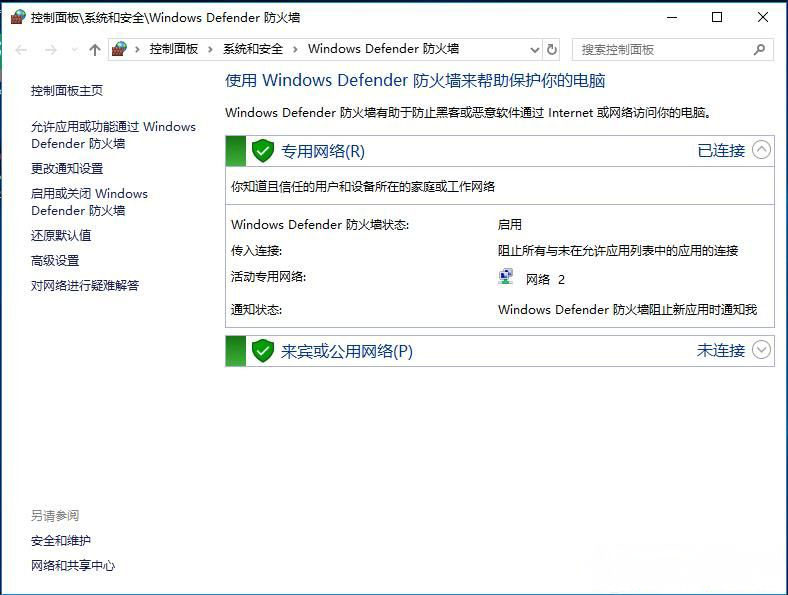The image size is (788, 595).
Task: Click the 网络 2 network icon
Action: point(506,277)
